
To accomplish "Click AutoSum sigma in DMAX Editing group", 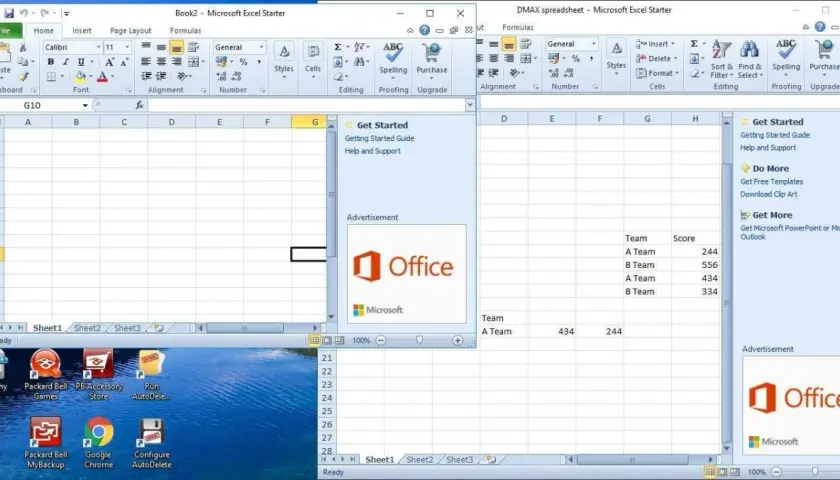I will [x=694, y=44].
